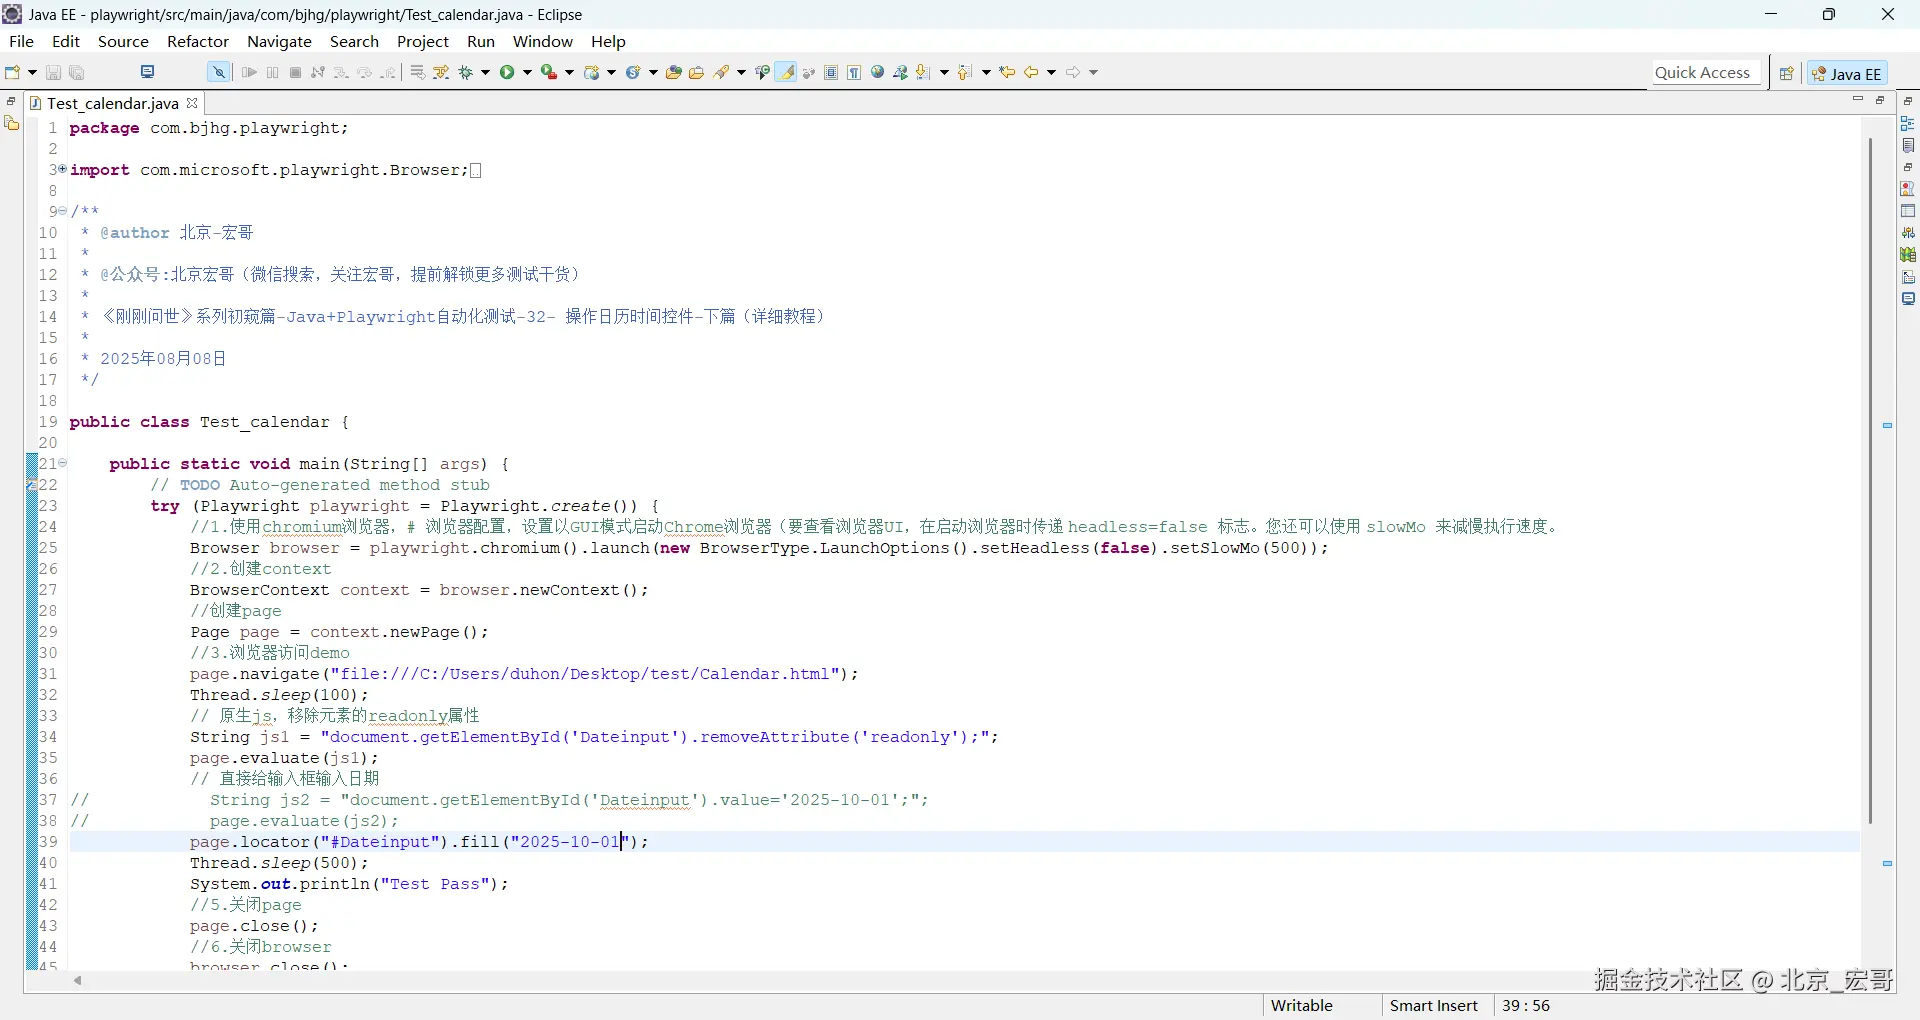Click the Open Web Browser globe icon
This screenshot has height=1020, width=1920.
(878, 72)
